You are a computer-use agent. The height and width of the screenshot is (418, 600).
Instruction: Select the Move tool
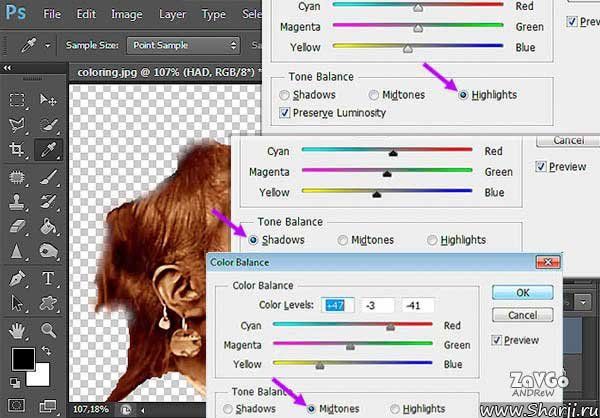[47, 100]
